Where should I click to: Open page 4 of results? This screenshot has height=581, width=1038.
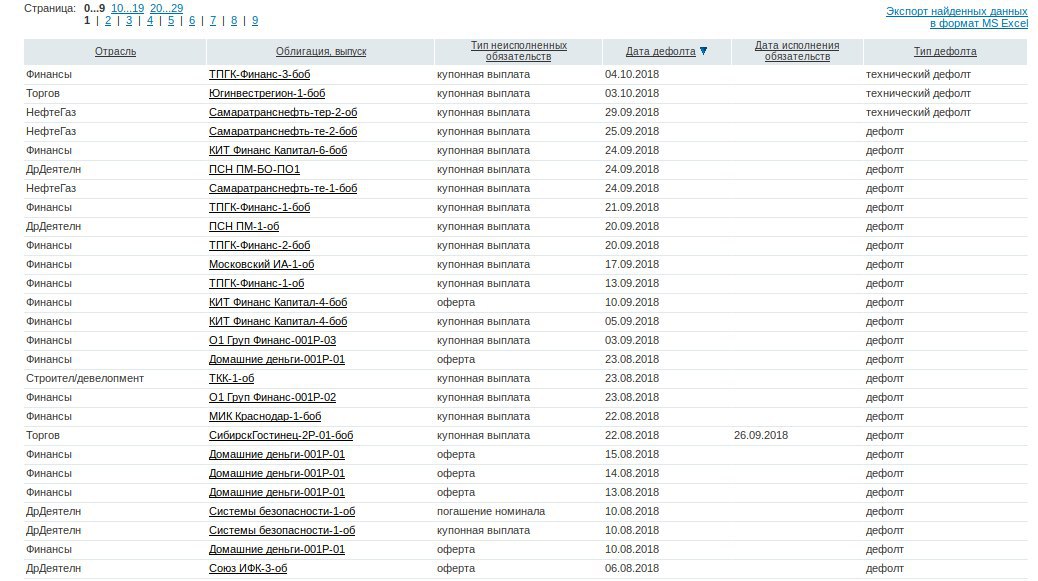[x=150, y=21]
